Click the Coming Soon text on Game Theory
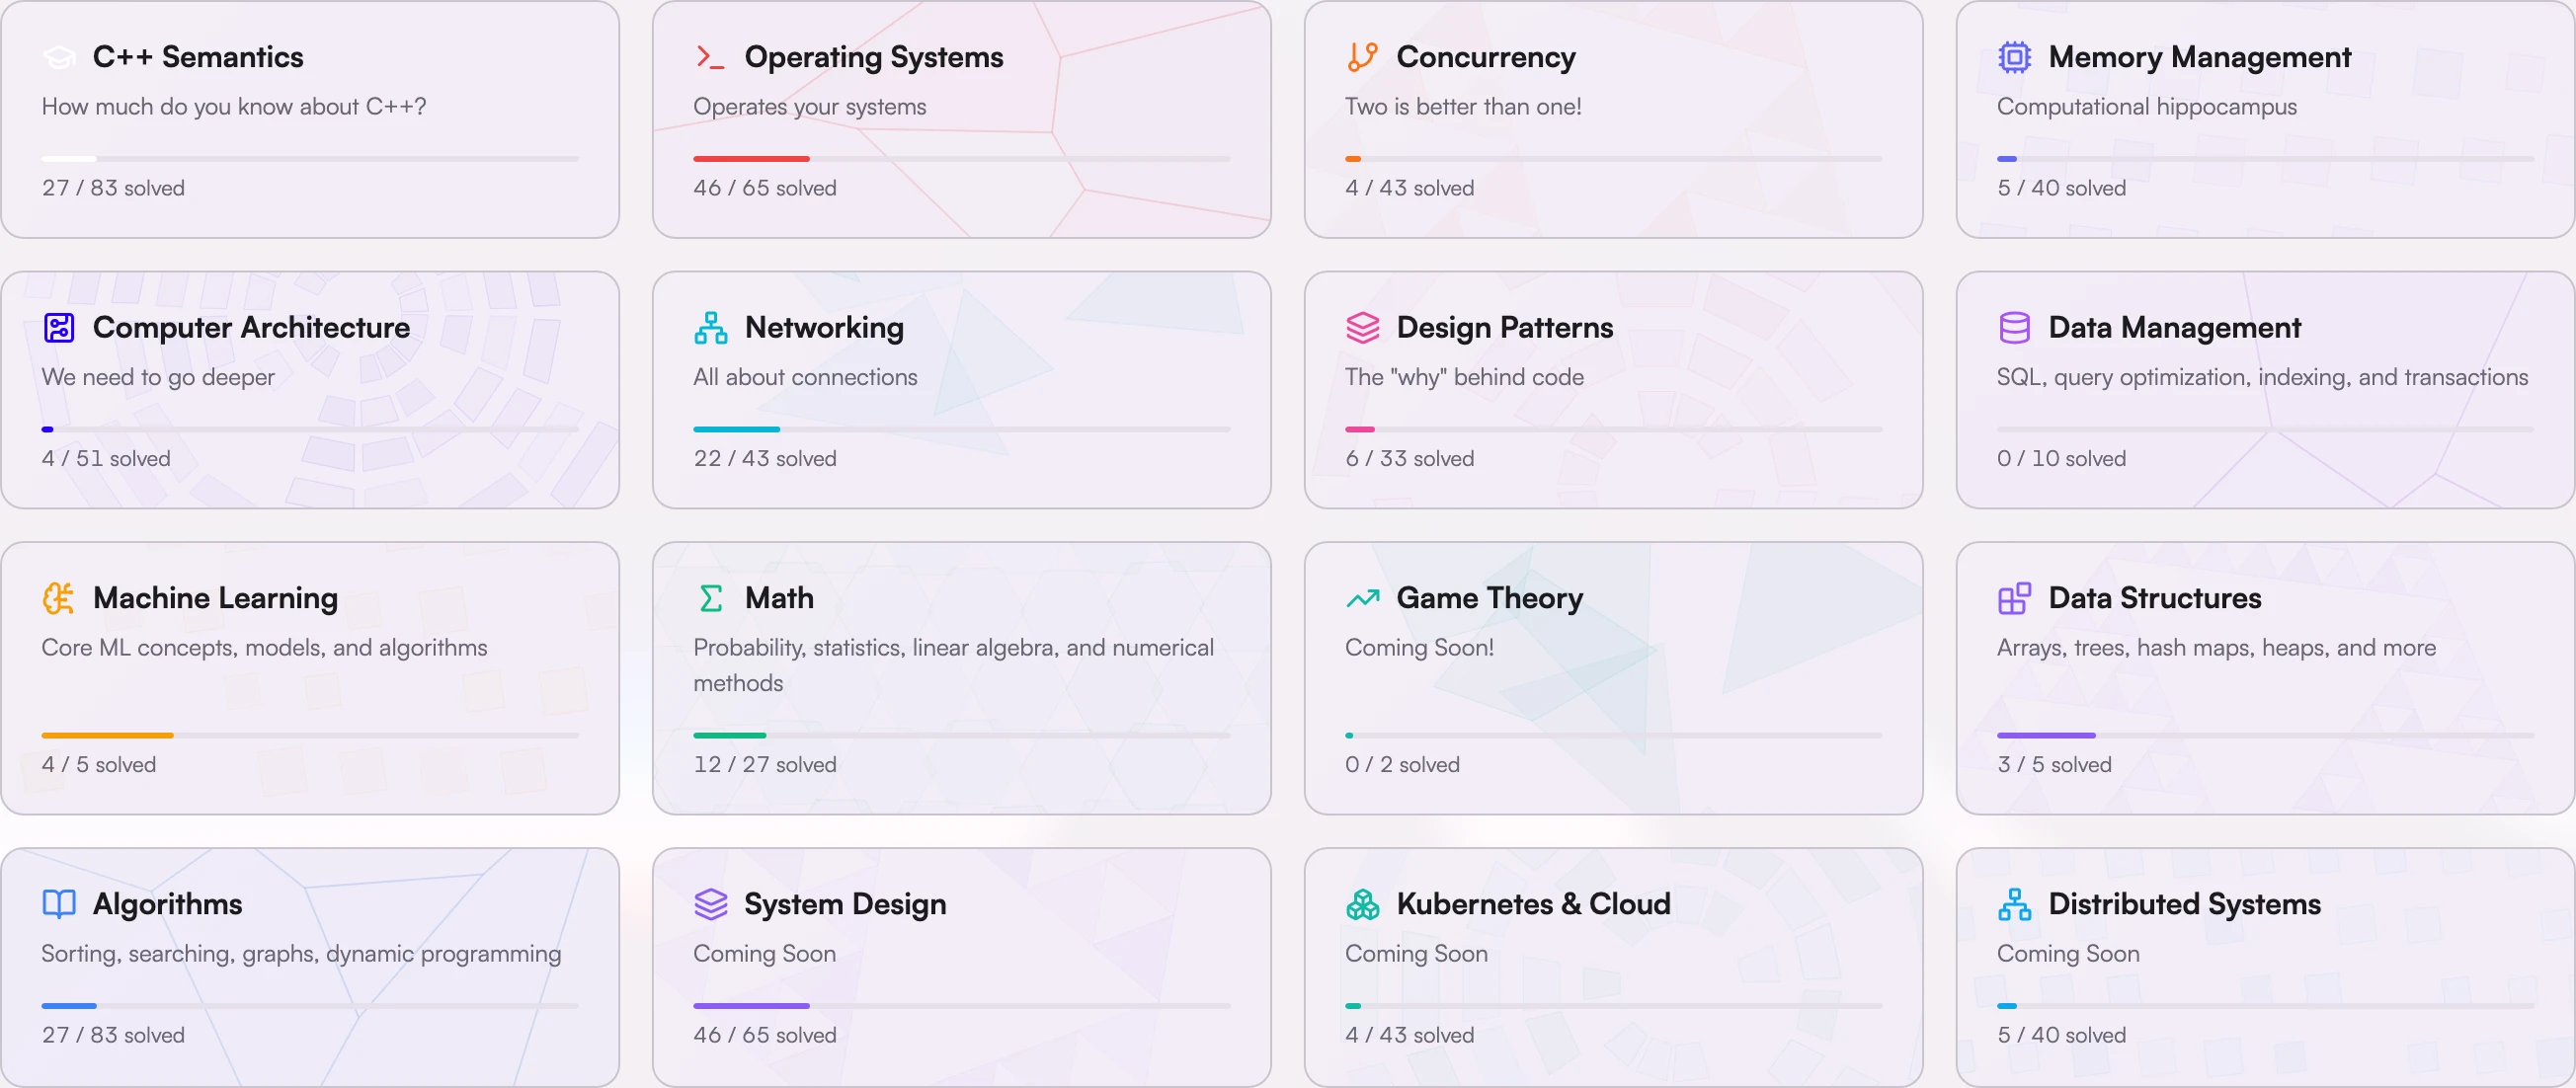2576x1088 pixels. [1420, 647]
